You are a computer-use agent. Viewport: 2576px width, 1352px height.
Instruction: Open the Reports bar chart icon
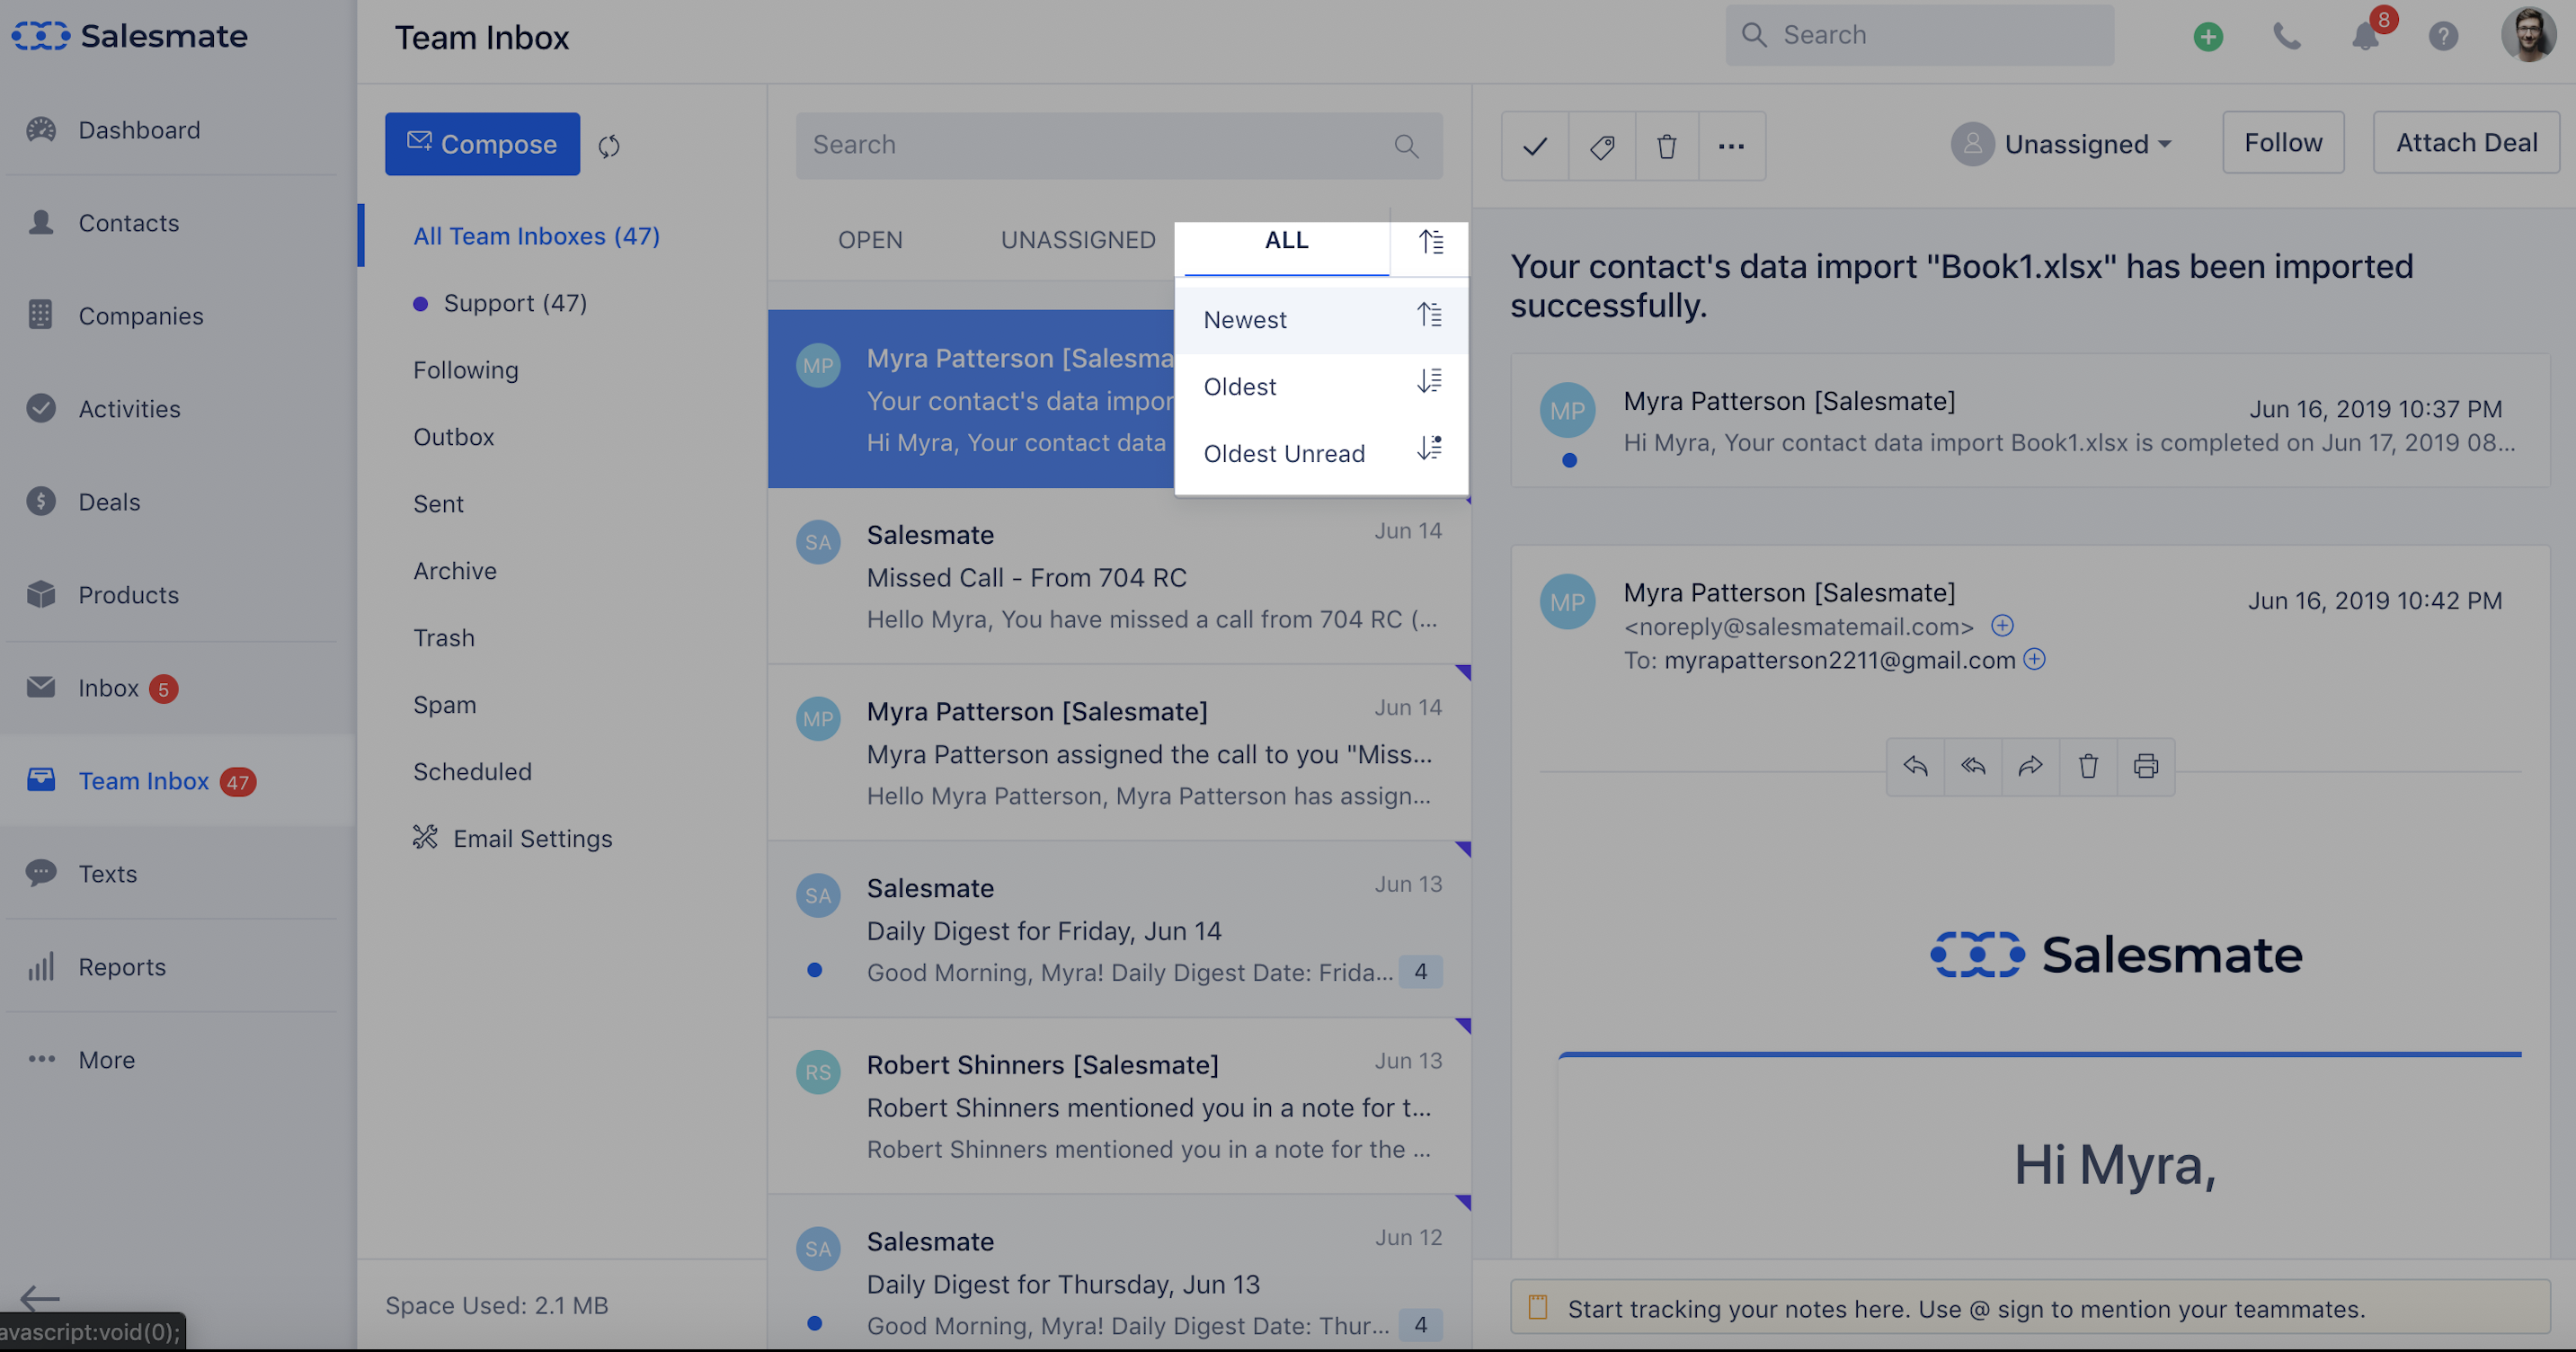(x=41, y=966)
